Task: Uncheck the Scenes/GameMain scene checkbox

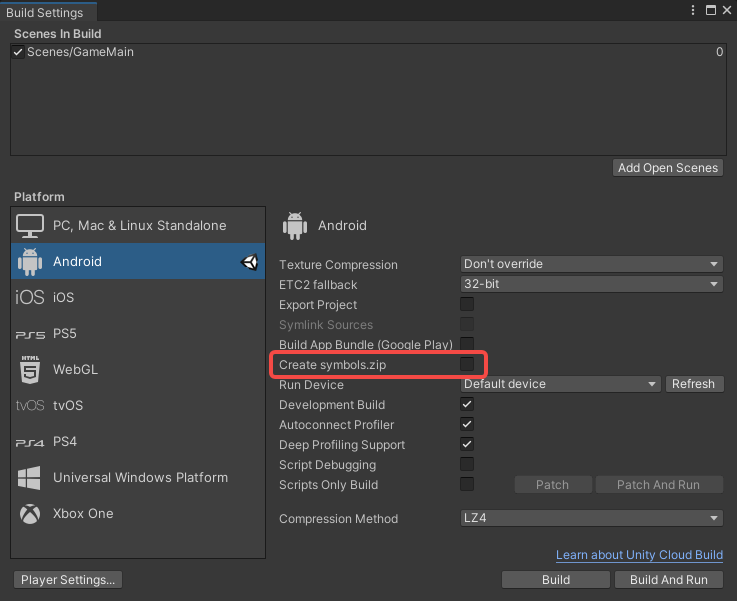Action: (18, 52)
